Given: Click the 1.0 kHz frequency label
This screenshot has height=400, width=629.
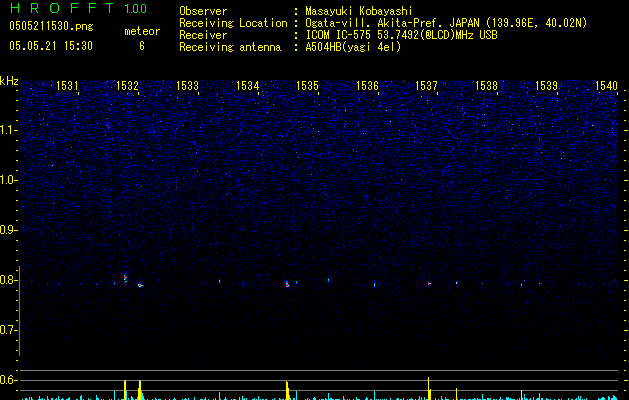Looking at the screenshot, I should 8,180.
